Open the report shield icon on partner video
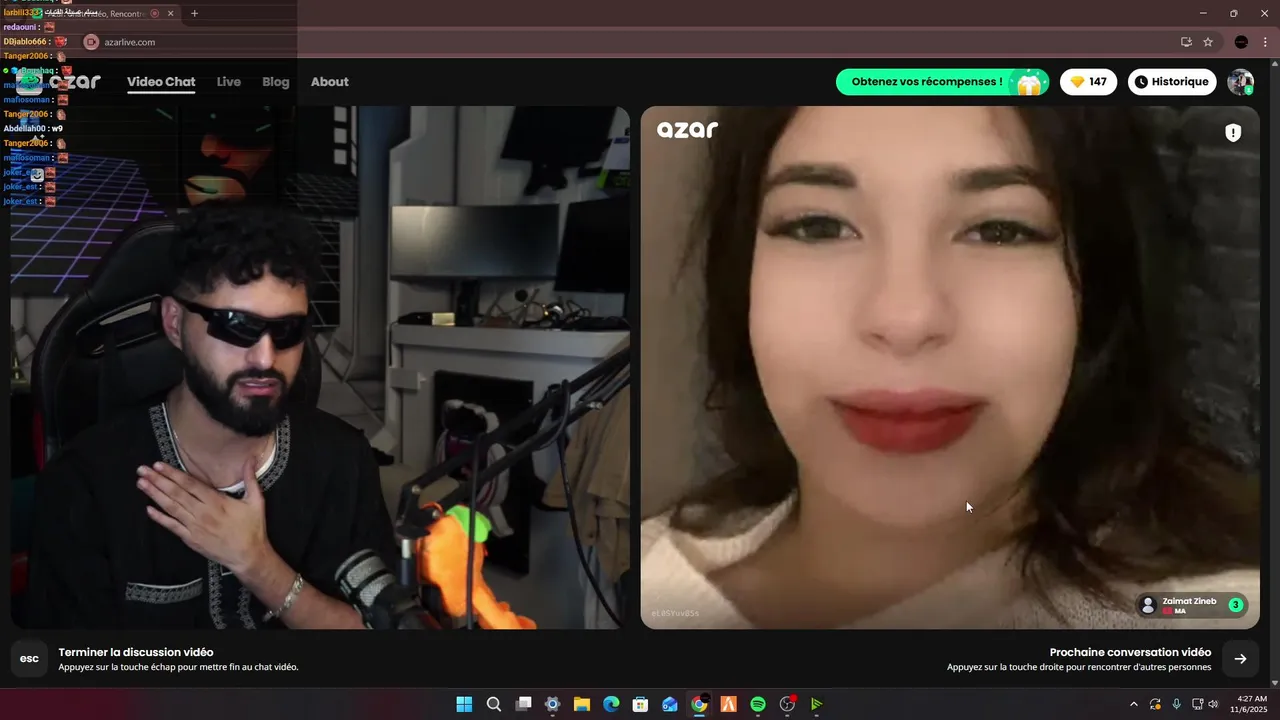 click(x=1233, y=133)
